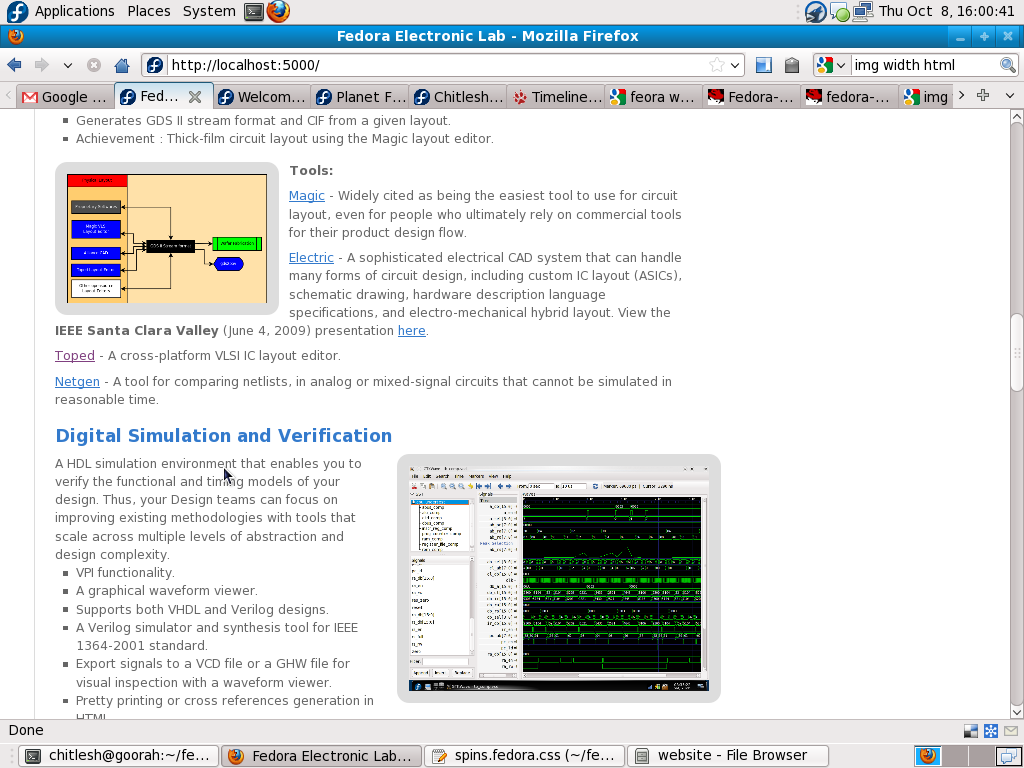Open the URL bar history dropdown arrow
Image resolution: width=1024 pixels, height=768 pixels.
(735, 65)
